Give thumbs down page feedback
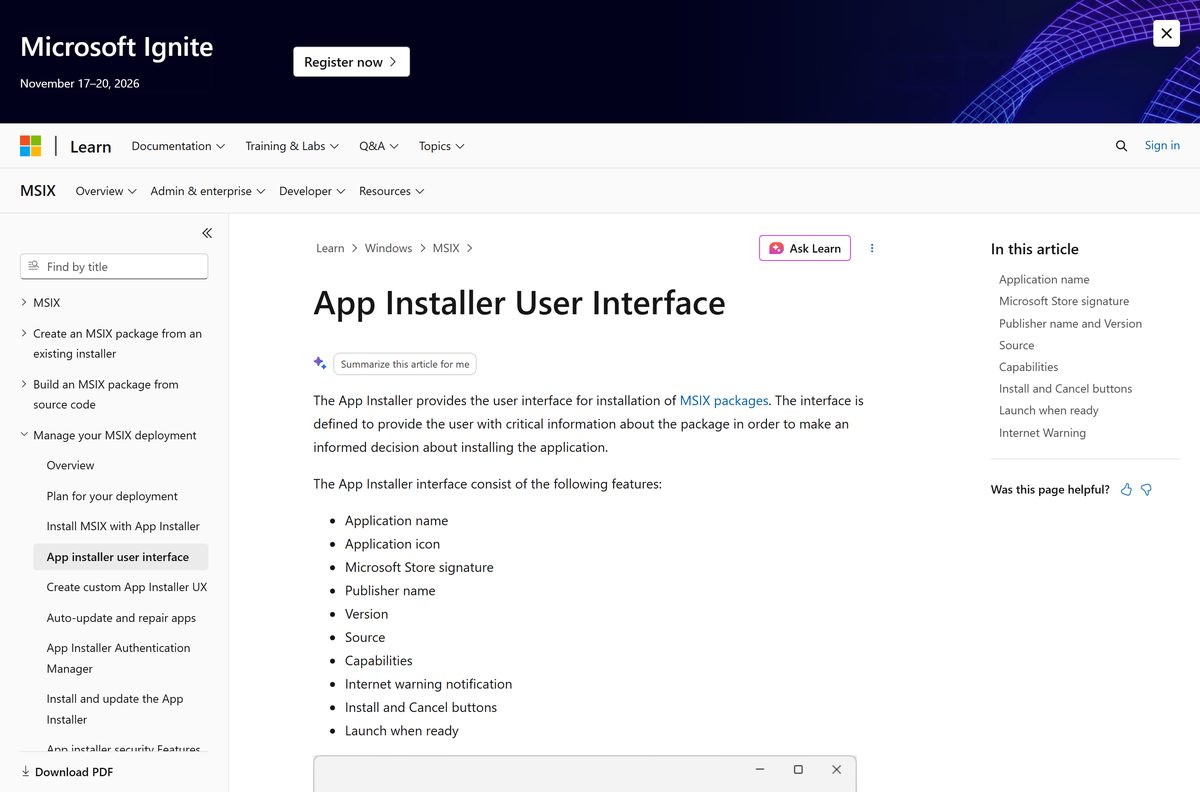This screenshot has height=792, width=1200. (1147, 490)
